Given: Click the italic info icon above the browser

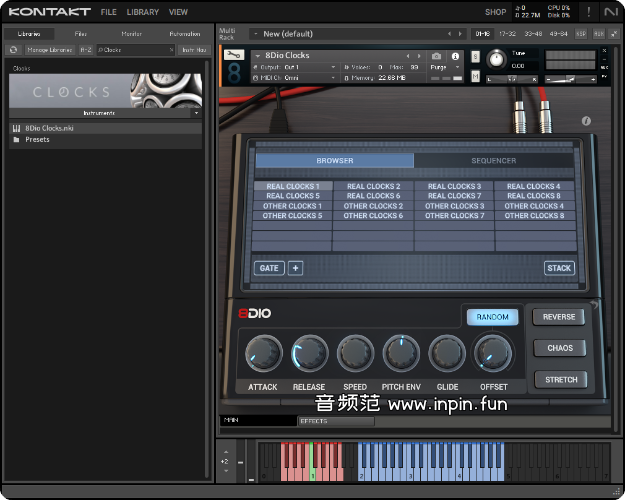Looking at the screenshot, I should [586, 121].
